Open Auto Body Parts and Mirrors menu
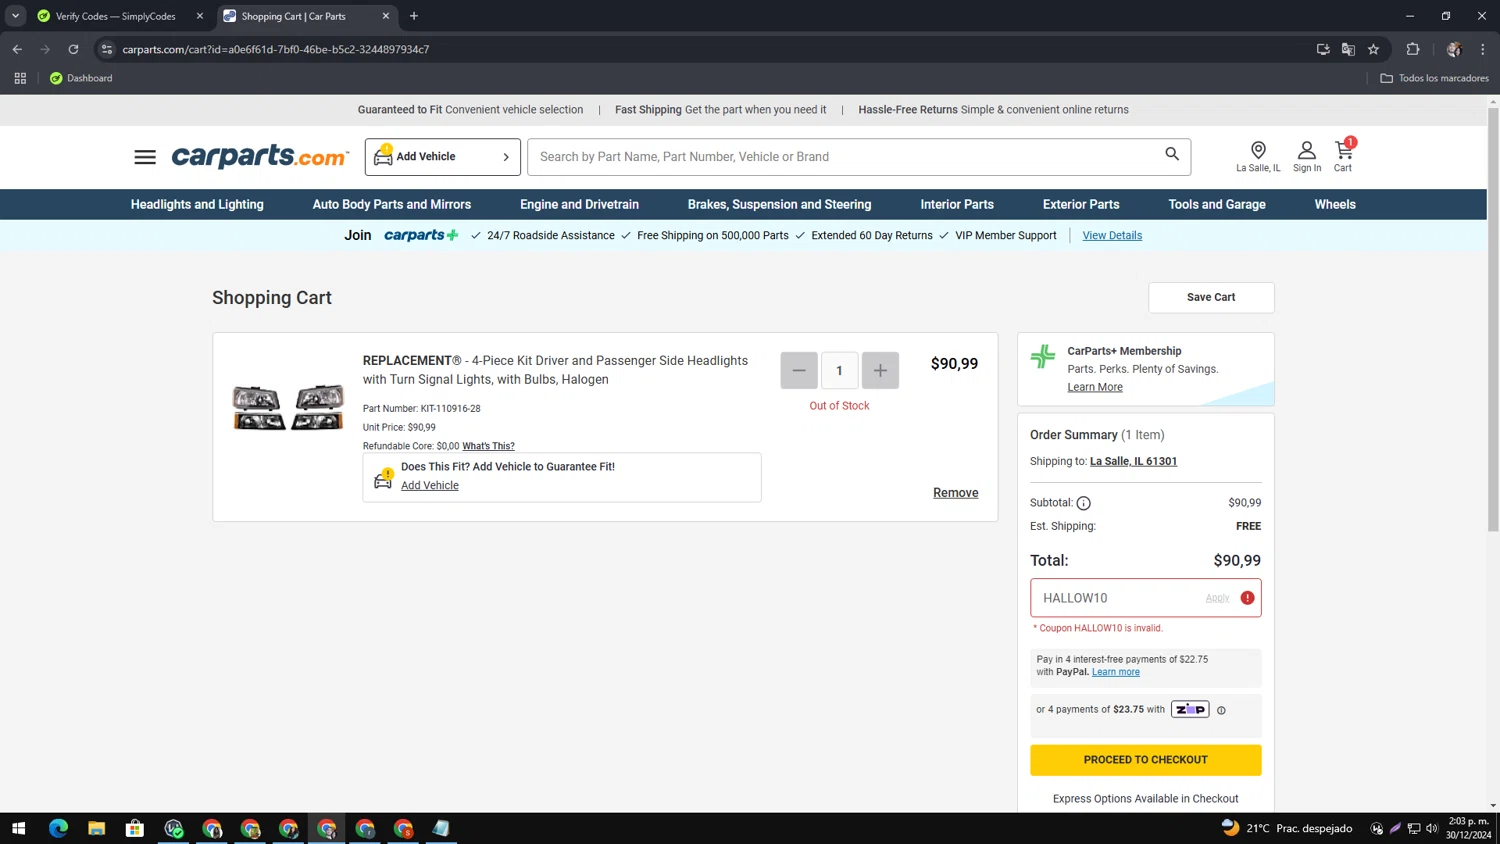The width and height of the screenshot is (1500, 844). pyautogui.click(x=392, y=204)
